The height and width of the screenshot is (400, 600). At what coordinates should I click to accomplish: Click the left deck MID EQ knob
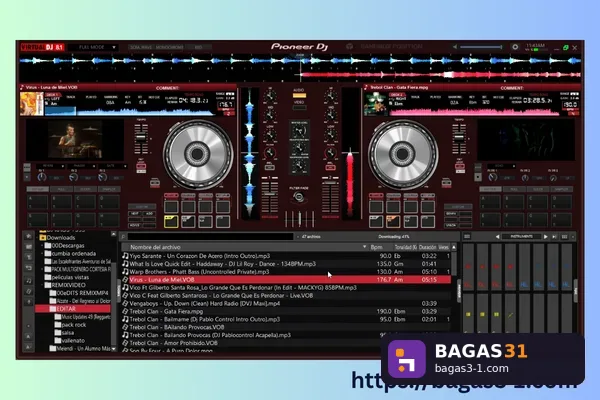pos(270,115)
